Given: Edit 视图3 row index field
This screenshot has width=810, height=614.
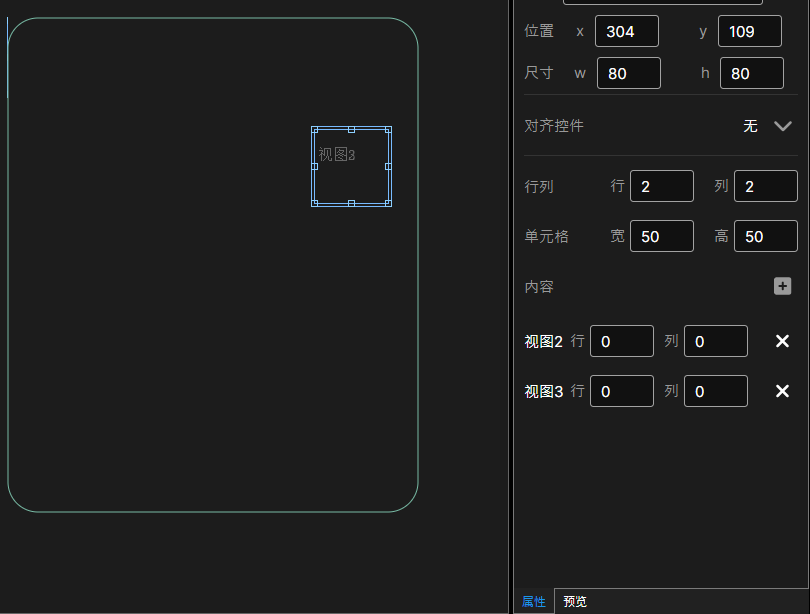Looking at the screenshot, I should (x=622, y=391).
